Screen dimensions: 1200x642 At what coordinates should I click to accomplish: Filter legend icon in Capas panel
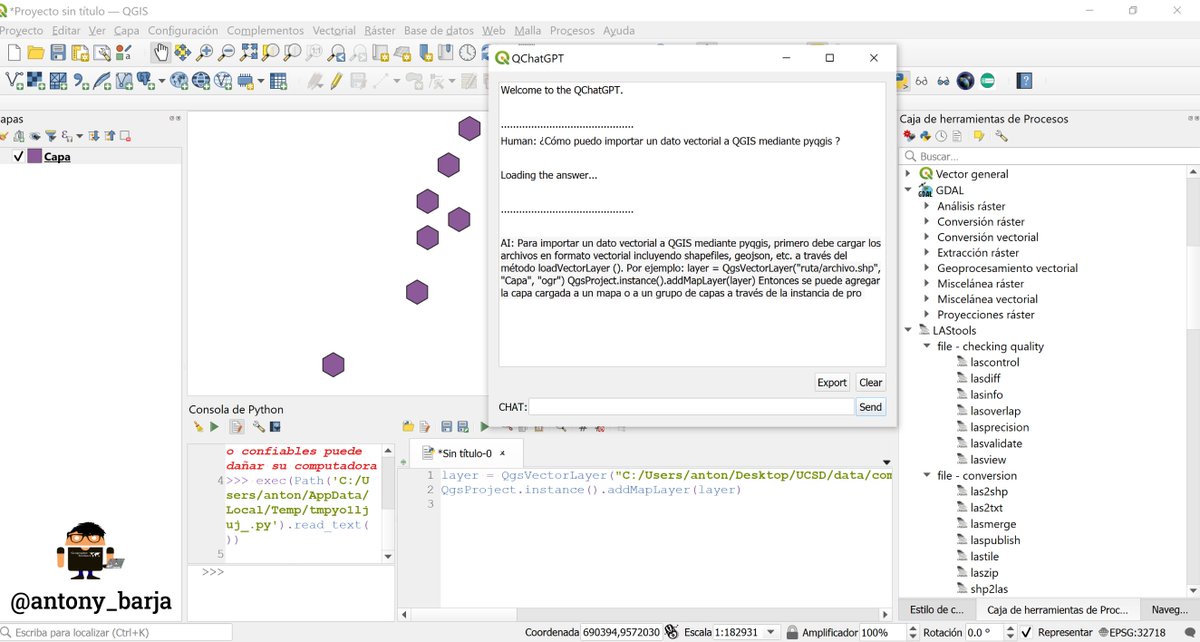coord(50,136)
